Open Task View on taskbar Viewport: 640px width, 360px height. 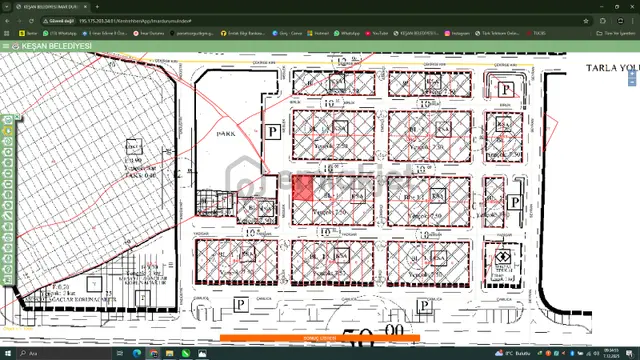(x=120, y=353)
